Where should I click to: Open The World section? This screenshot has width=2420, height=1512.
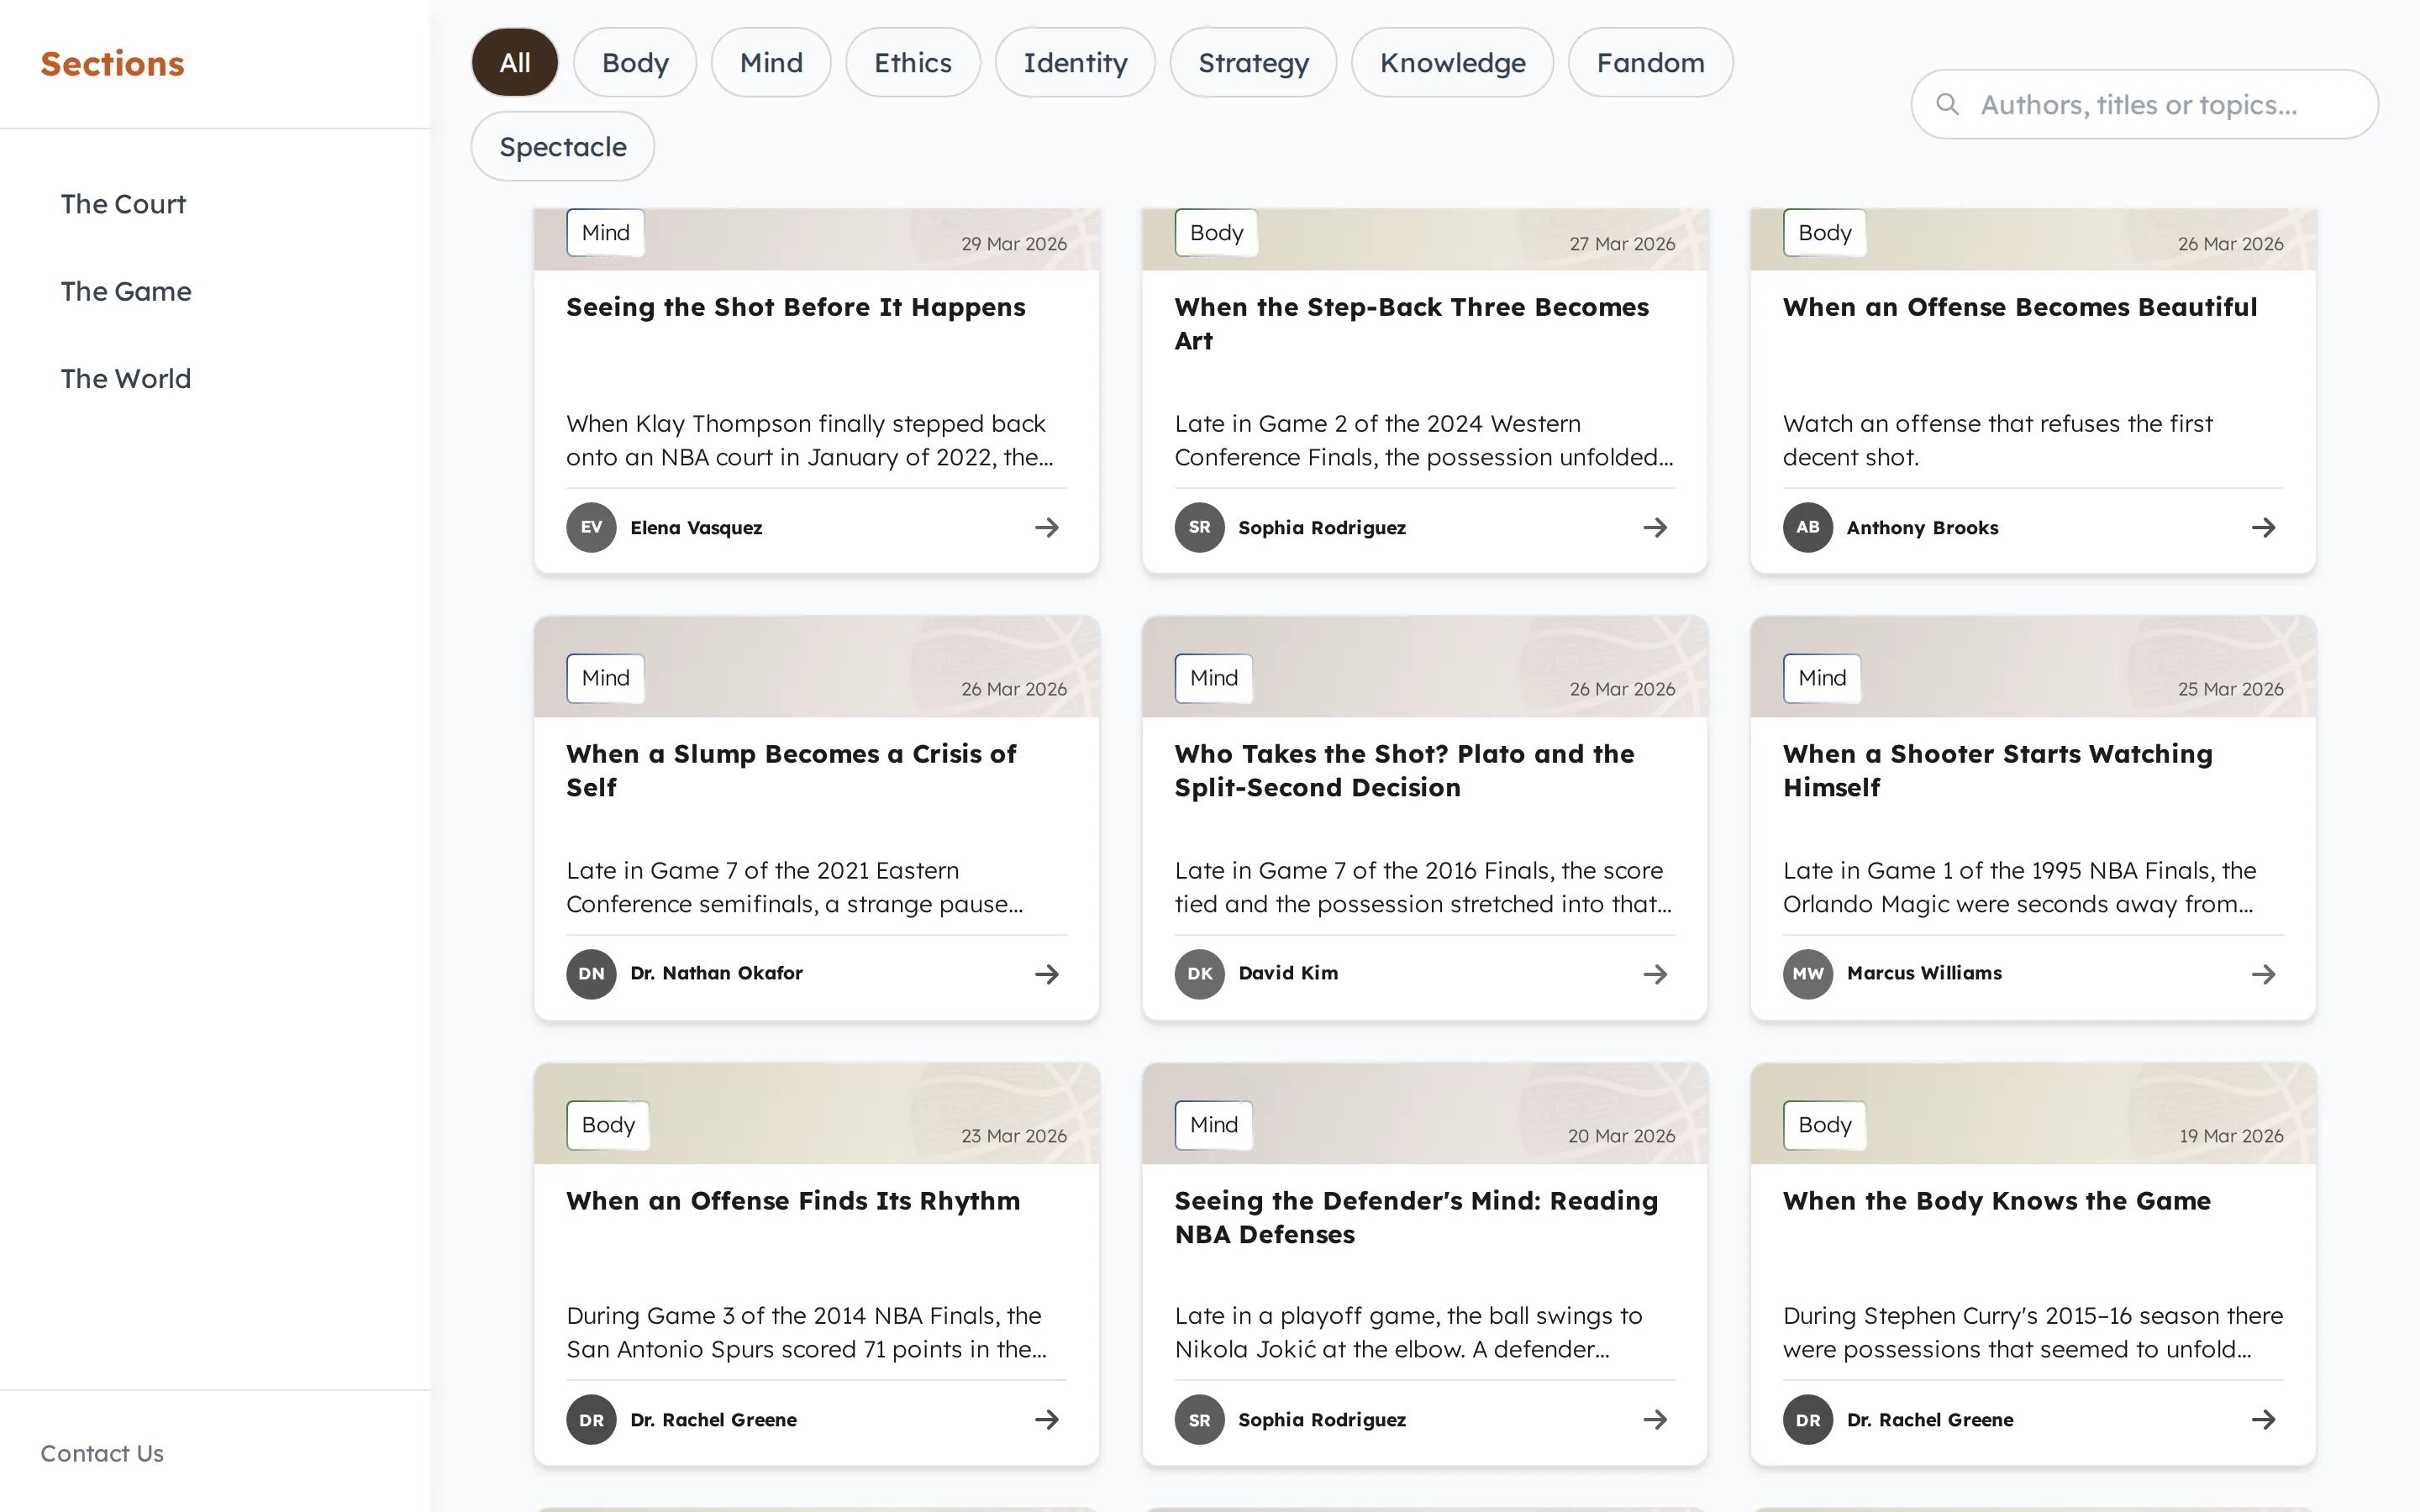[126, 378]
